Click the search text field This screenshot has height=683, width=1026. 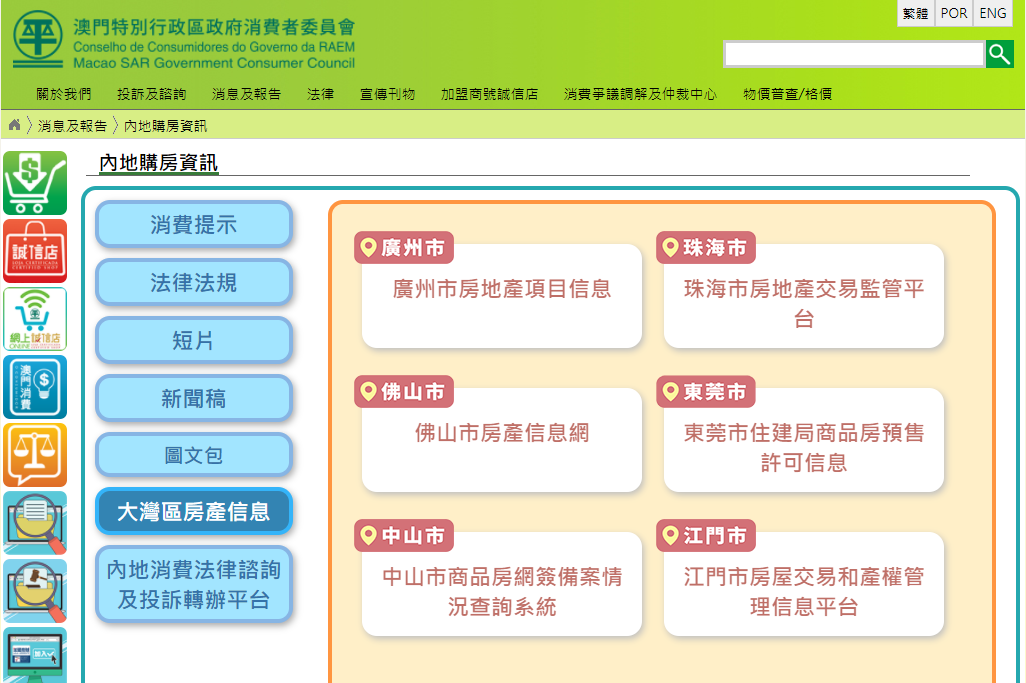coord(853,54)
